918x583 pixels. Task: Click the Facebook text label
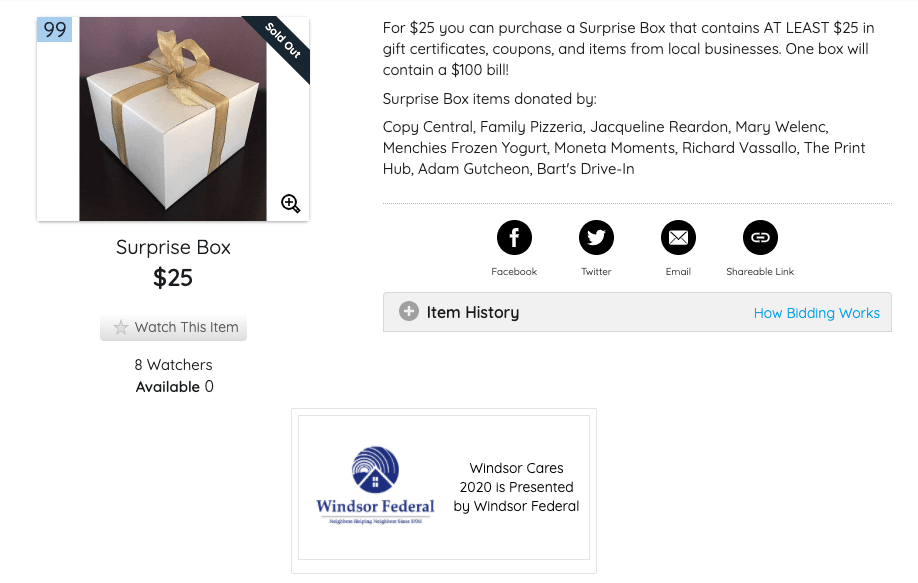click(514, 272)
